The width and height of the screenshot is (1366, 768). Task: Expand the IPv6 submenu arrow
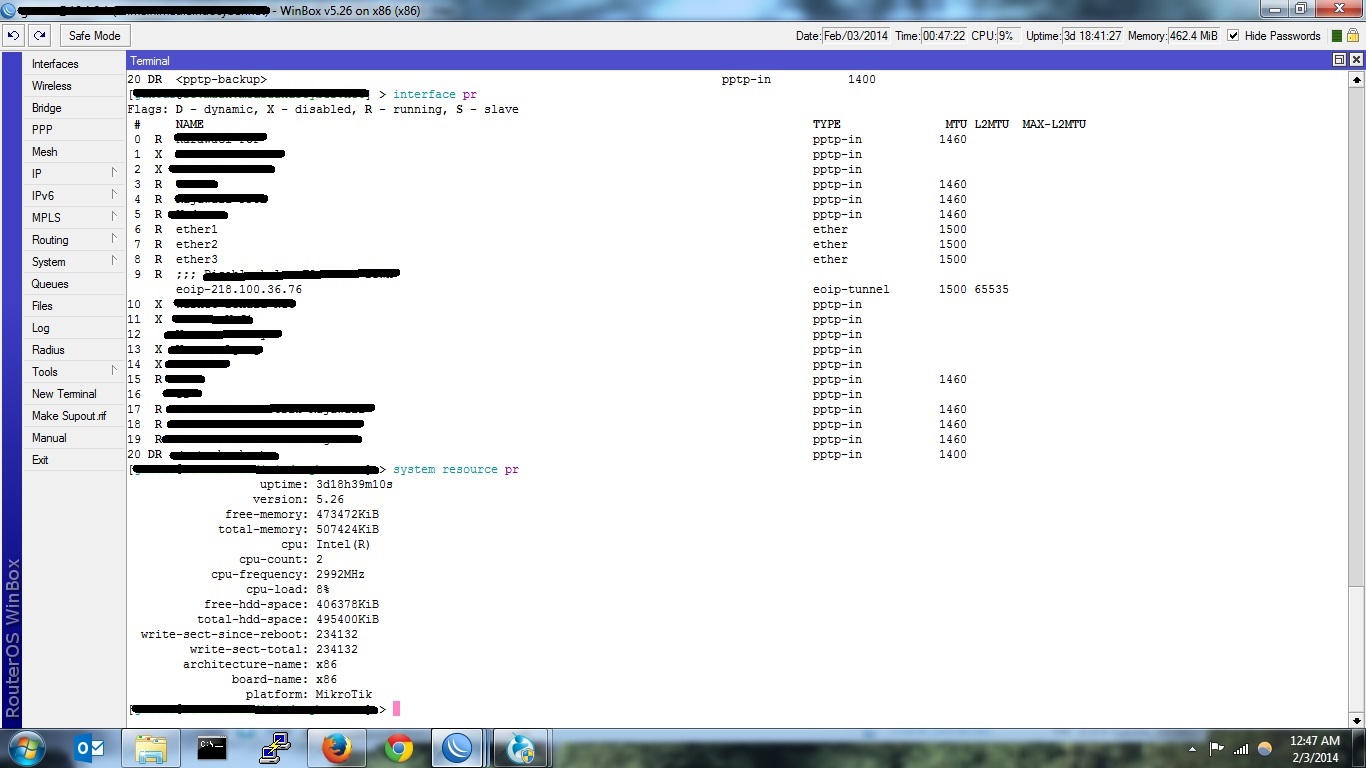[x=114, y=195]
